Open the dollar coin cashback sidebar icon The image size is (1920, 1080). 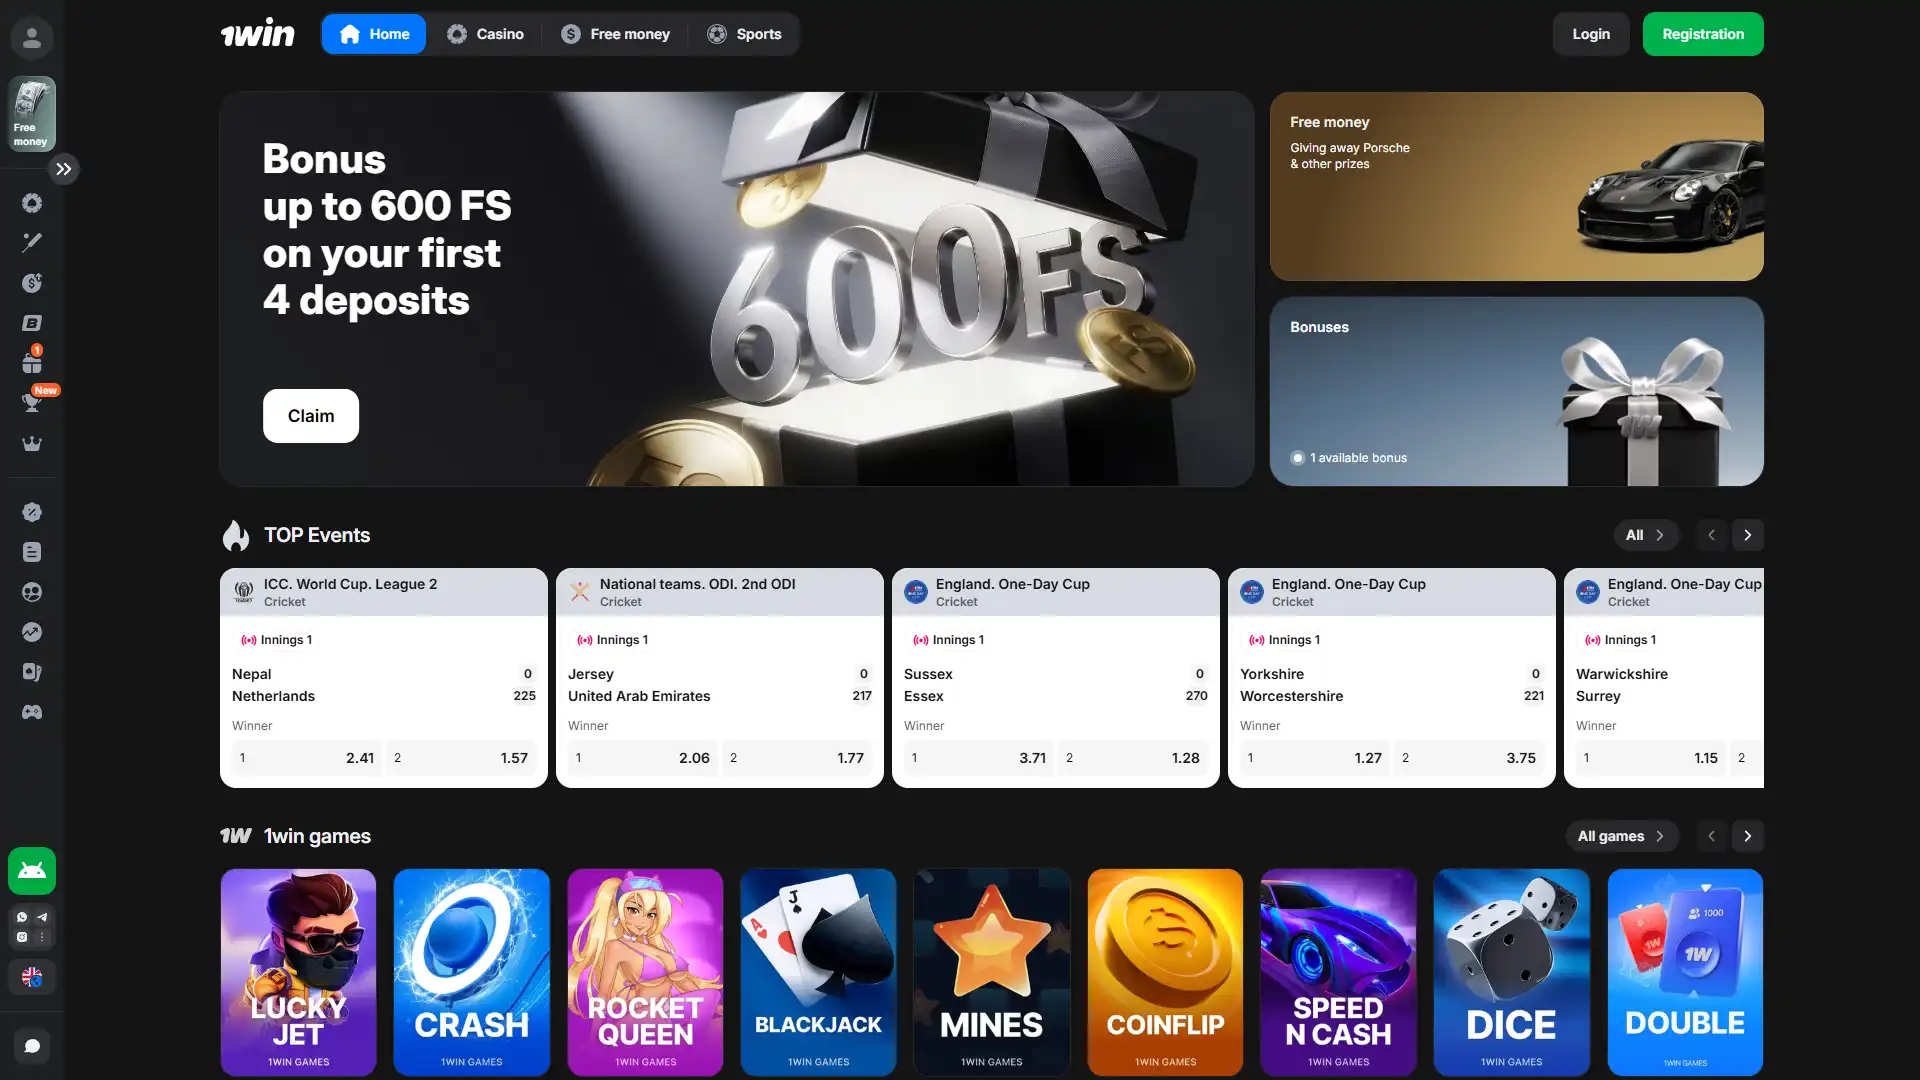point(32,283)
